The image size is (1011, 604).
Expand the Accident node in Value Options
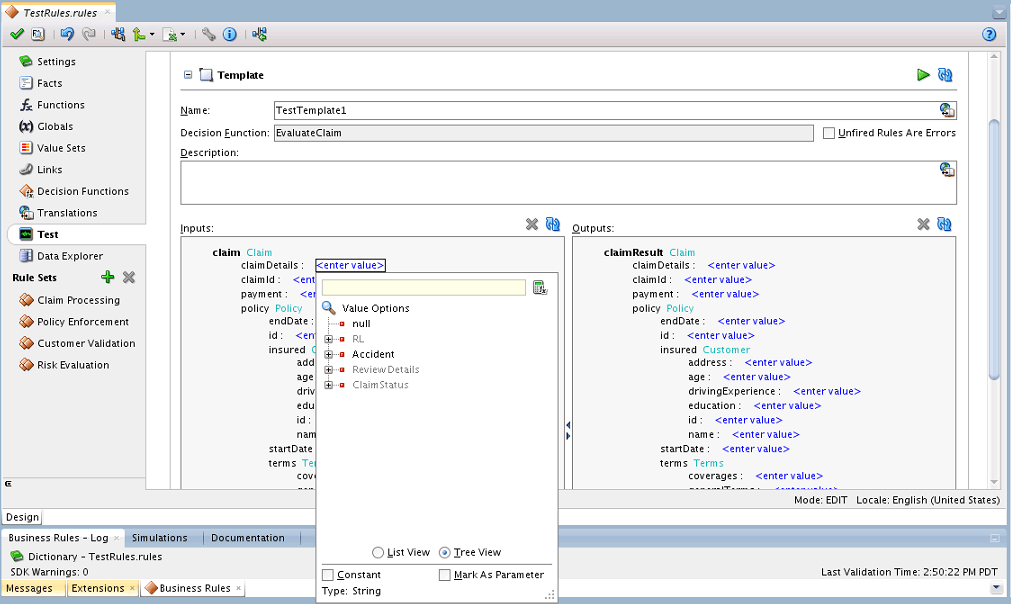tap(328, 354)
